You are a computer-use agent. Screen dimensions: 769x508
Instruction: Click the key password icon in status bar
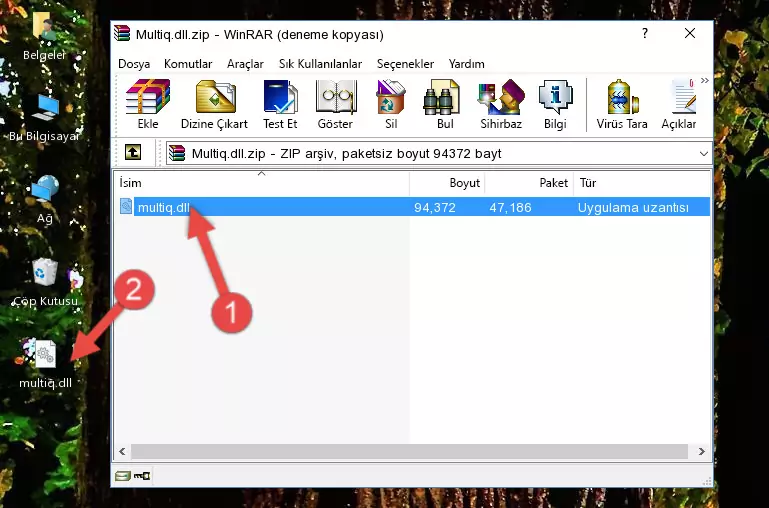click(x=142, y=476)
